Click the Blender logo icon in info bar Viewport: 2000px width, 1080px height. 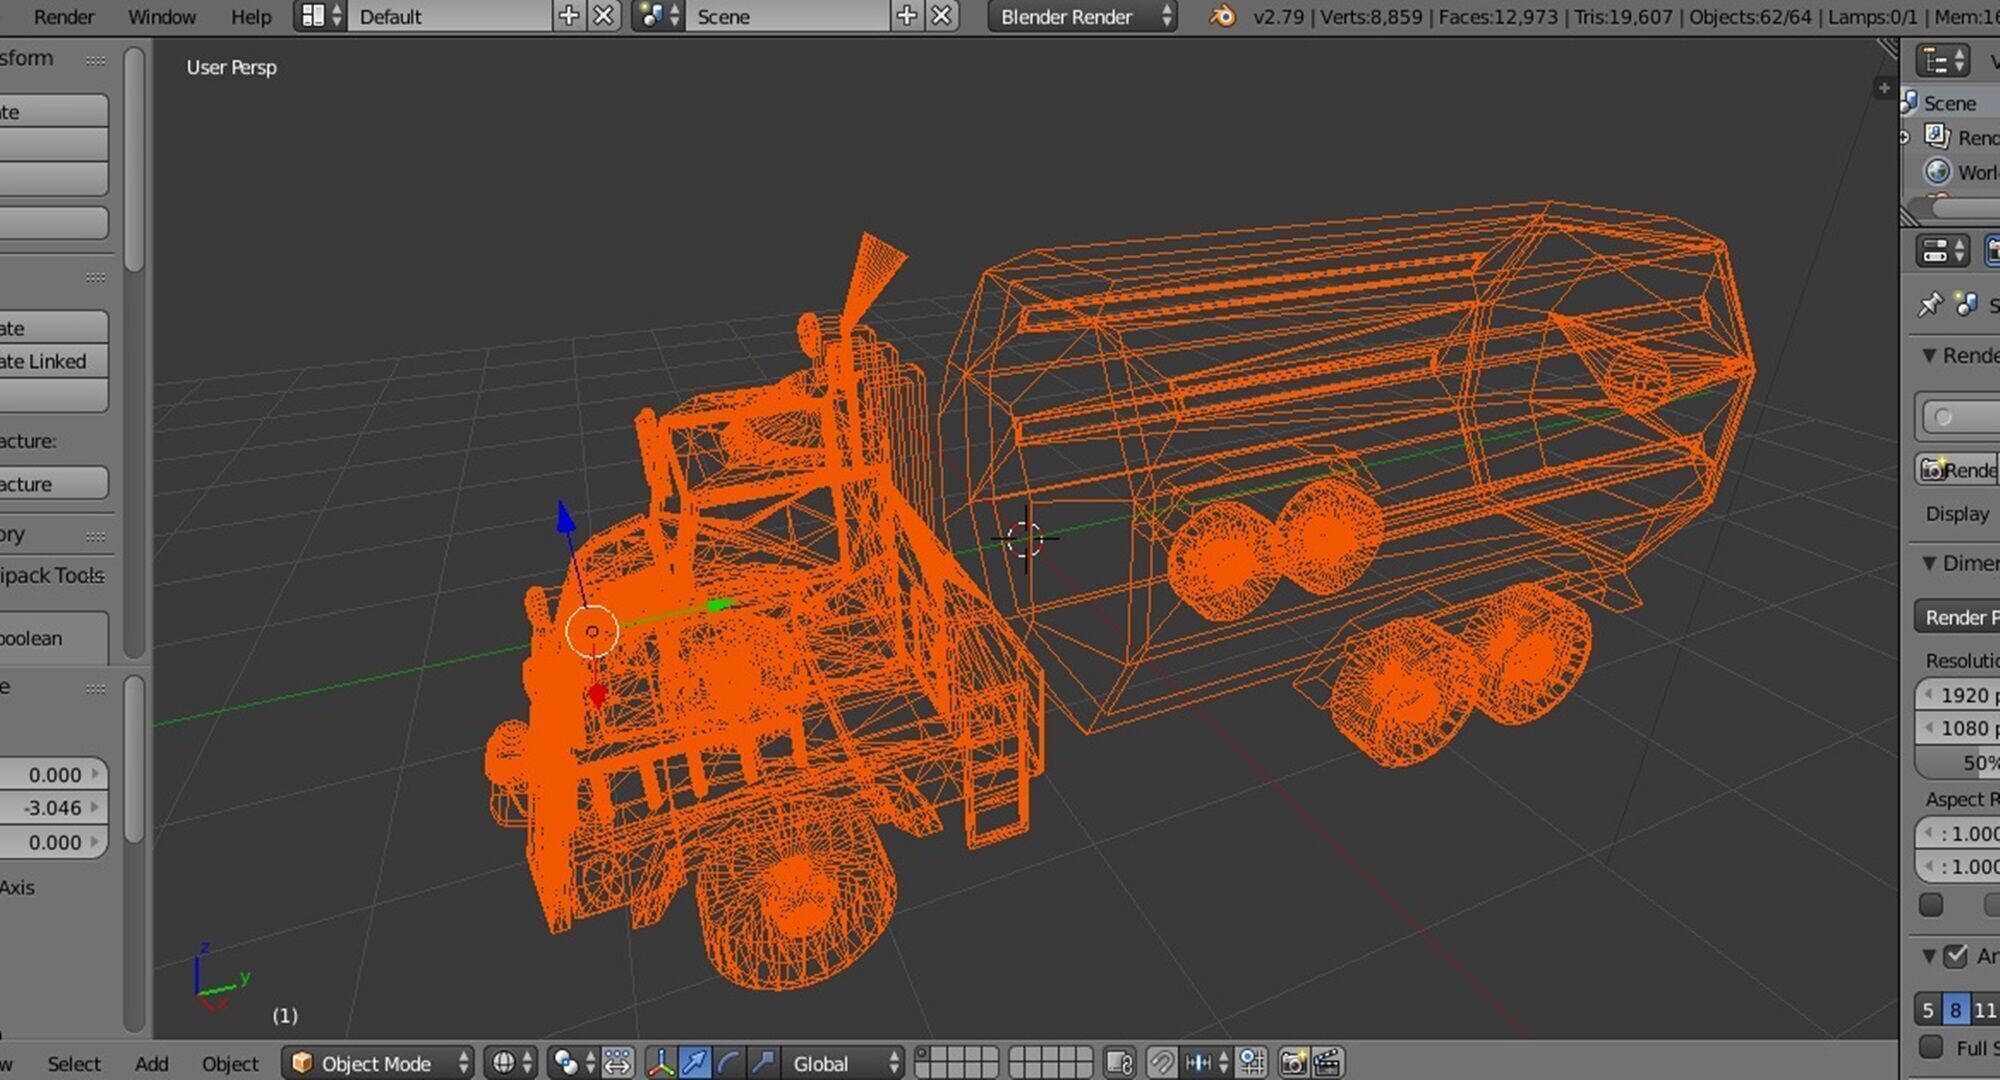(1222, 16)
